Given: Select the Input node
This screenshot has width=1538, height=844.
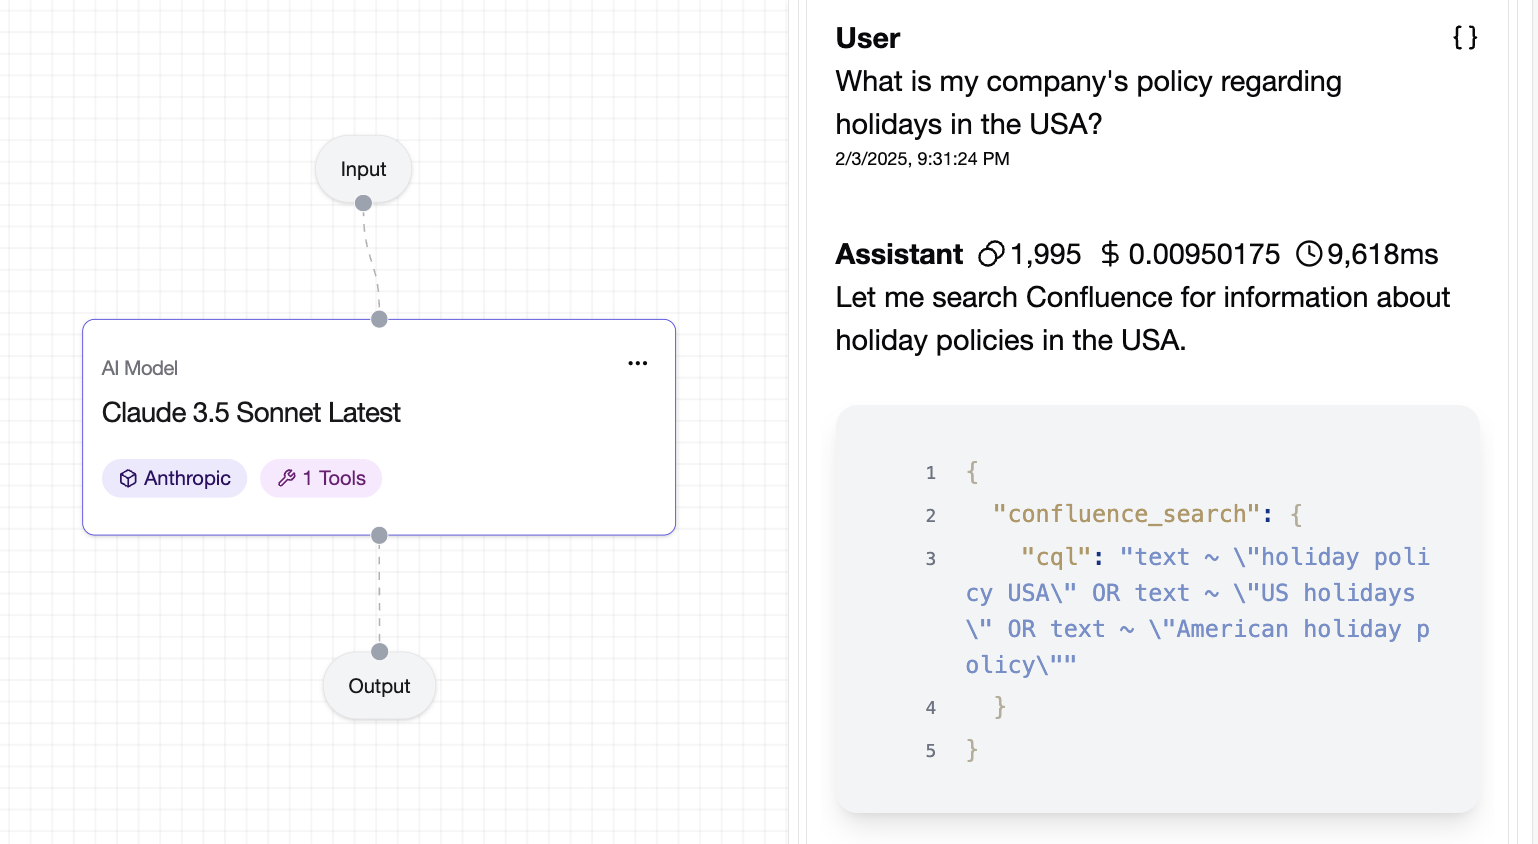Looking at the screenshot, I should (x=363, y=169).
